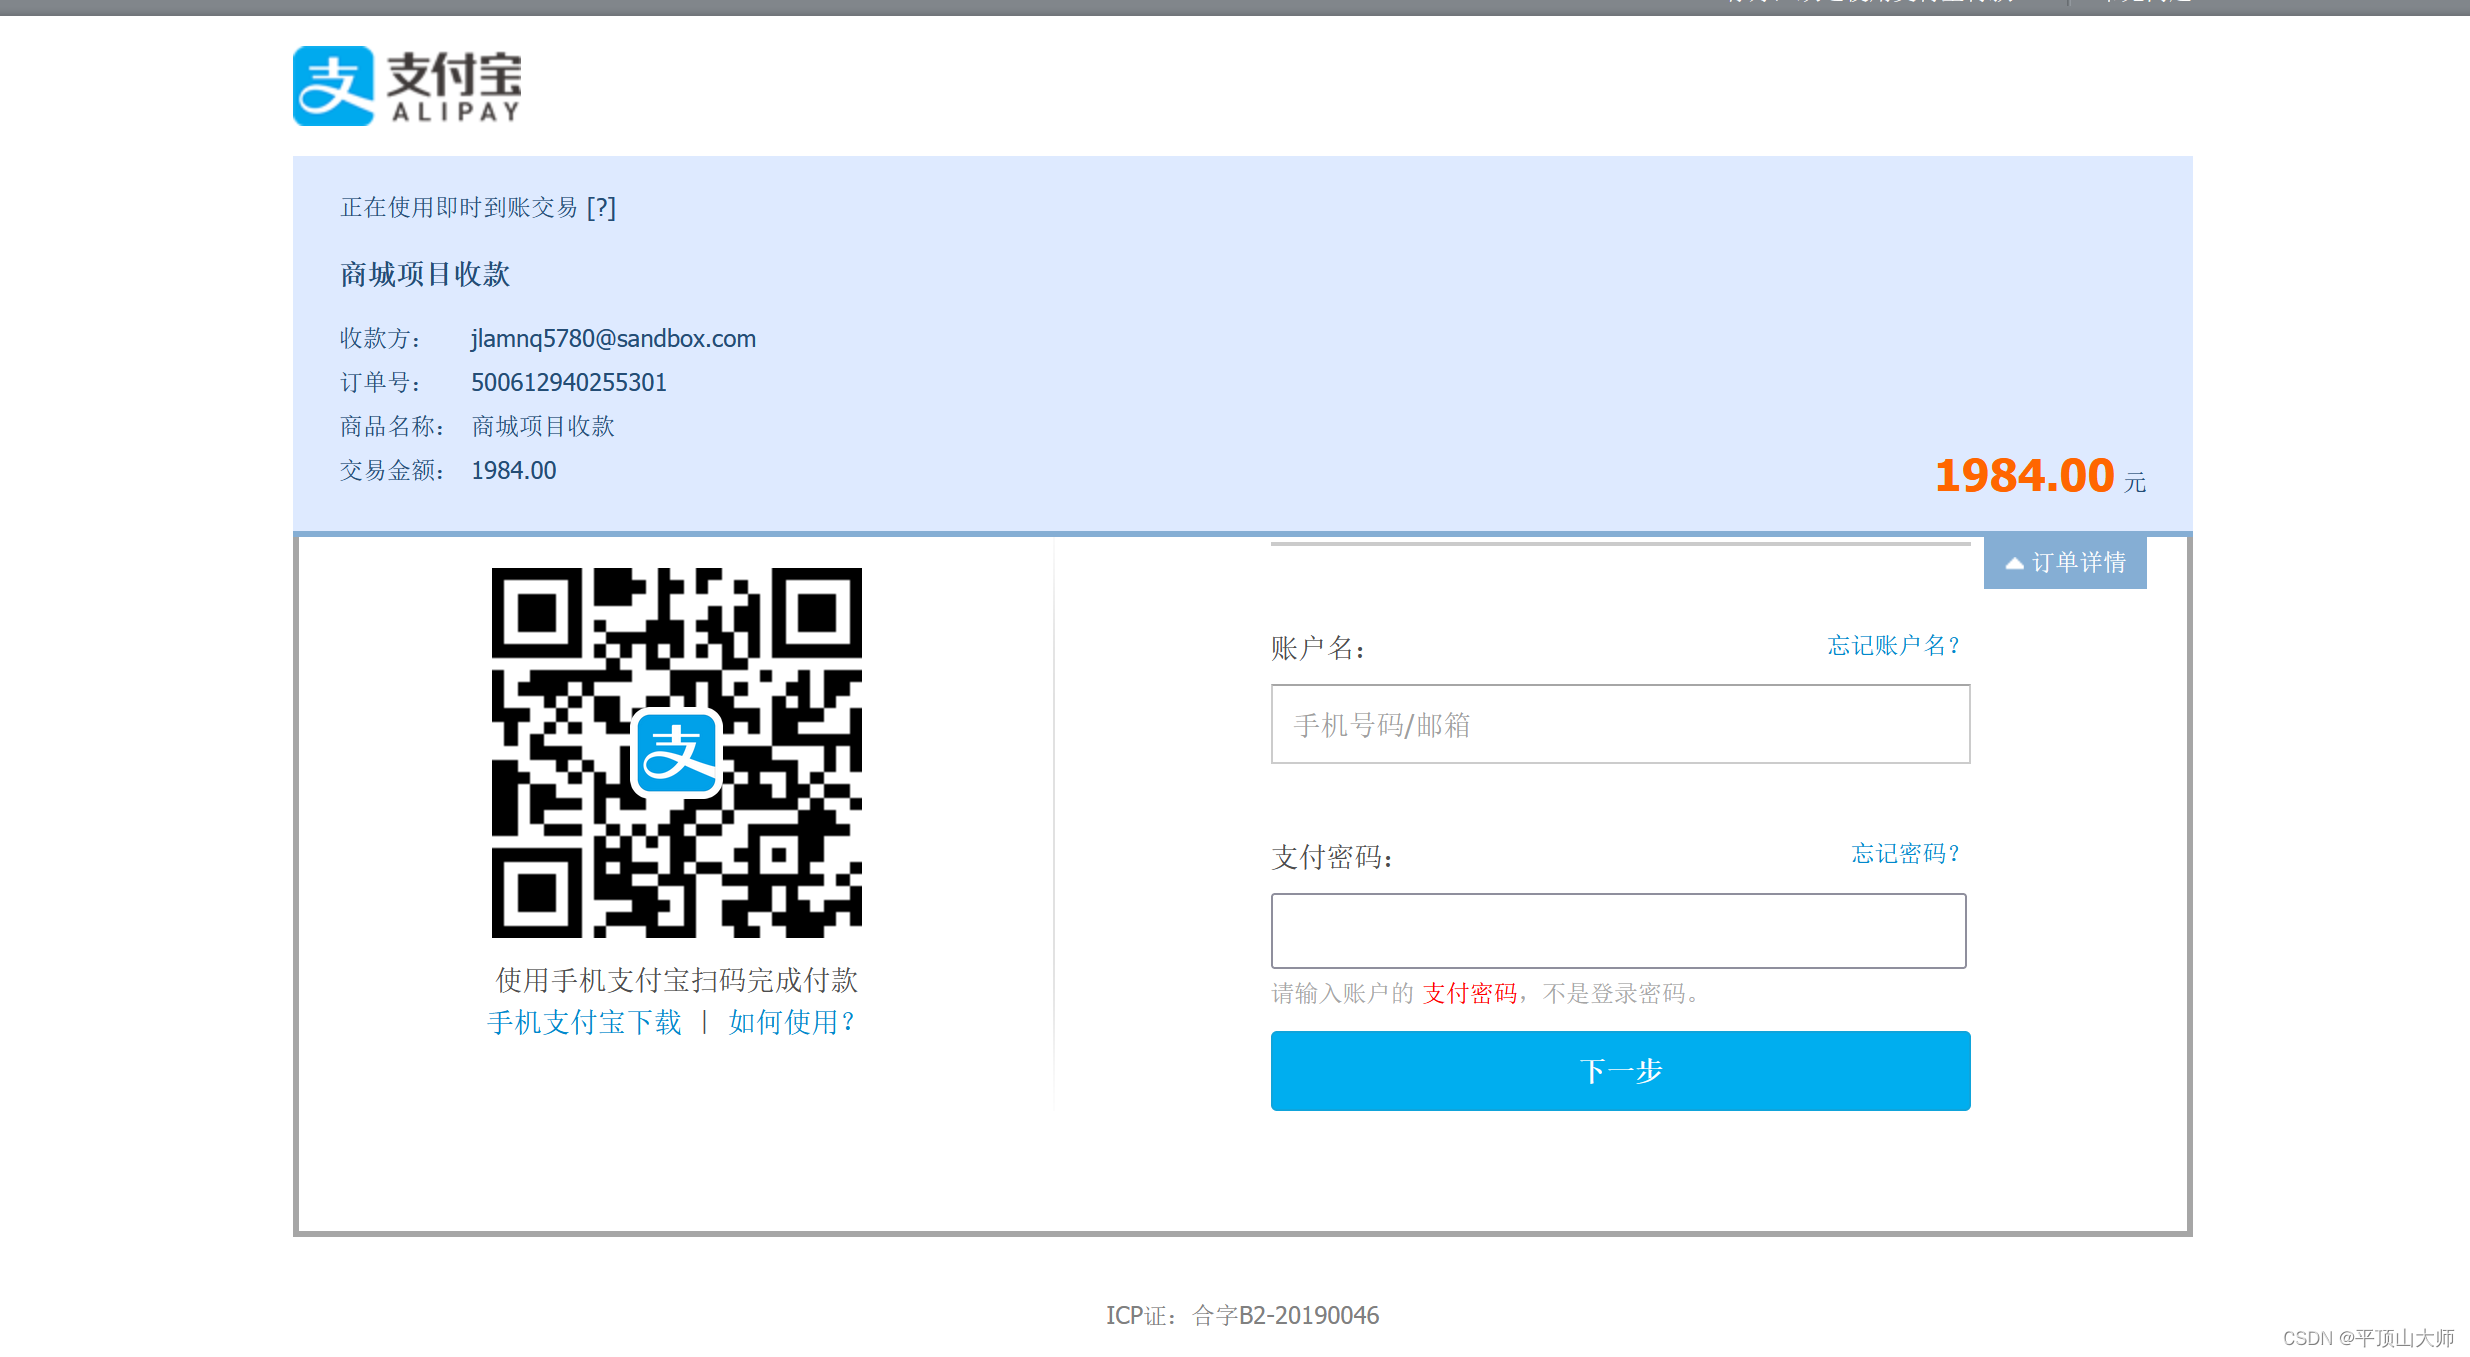Click the ICP证 合字B2-20190046 footer text

(x=1242, y=1315)
